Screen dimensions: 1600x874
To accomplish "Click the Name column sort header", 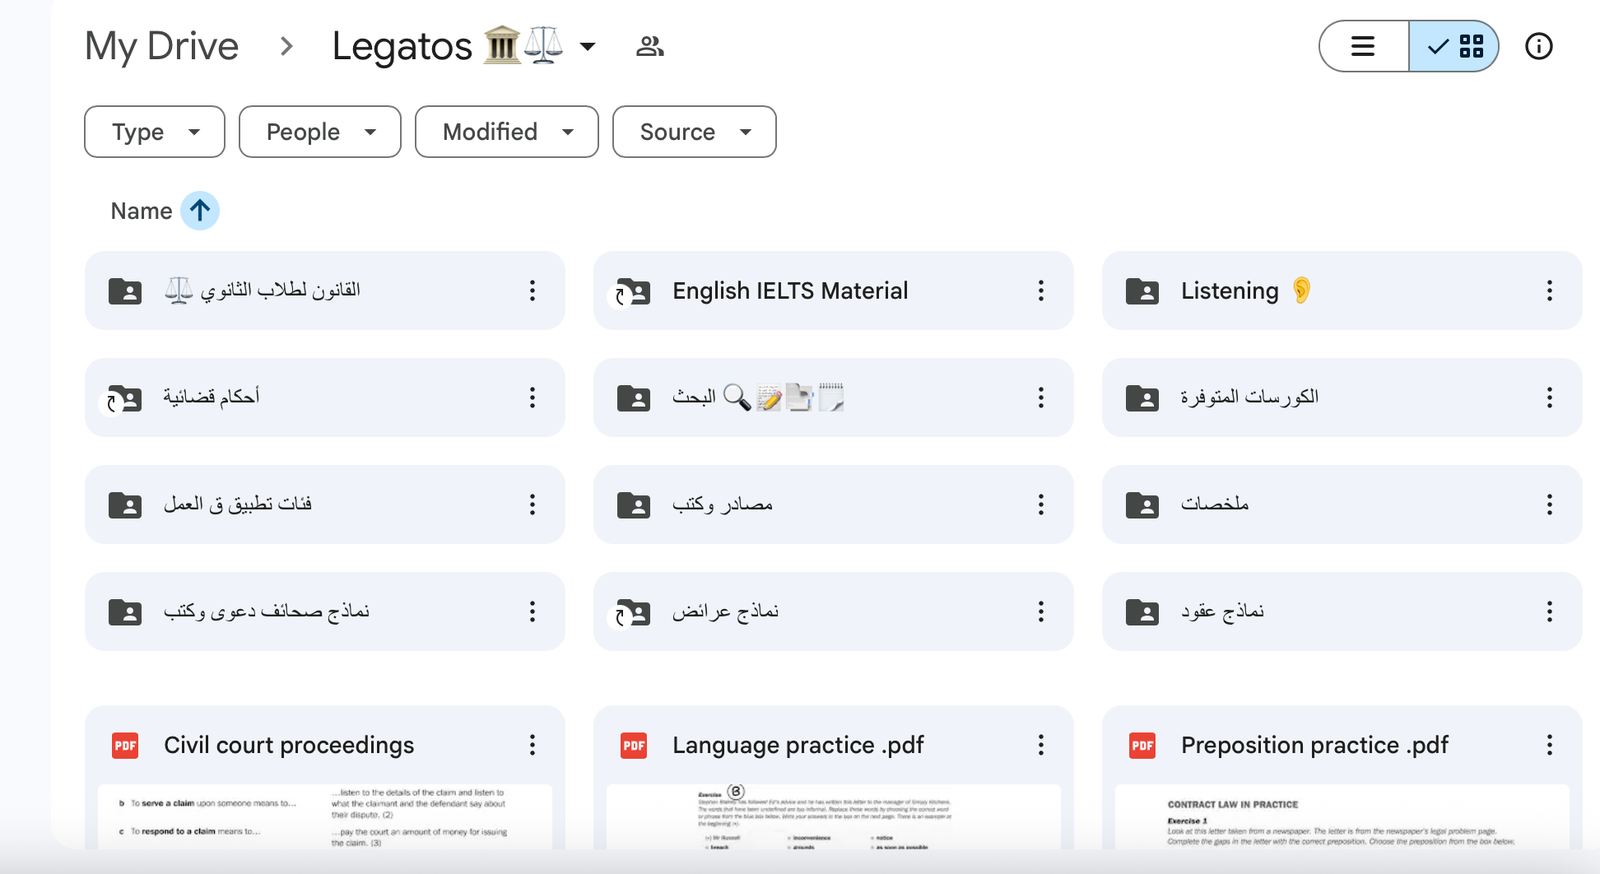I will coord(141,211).
